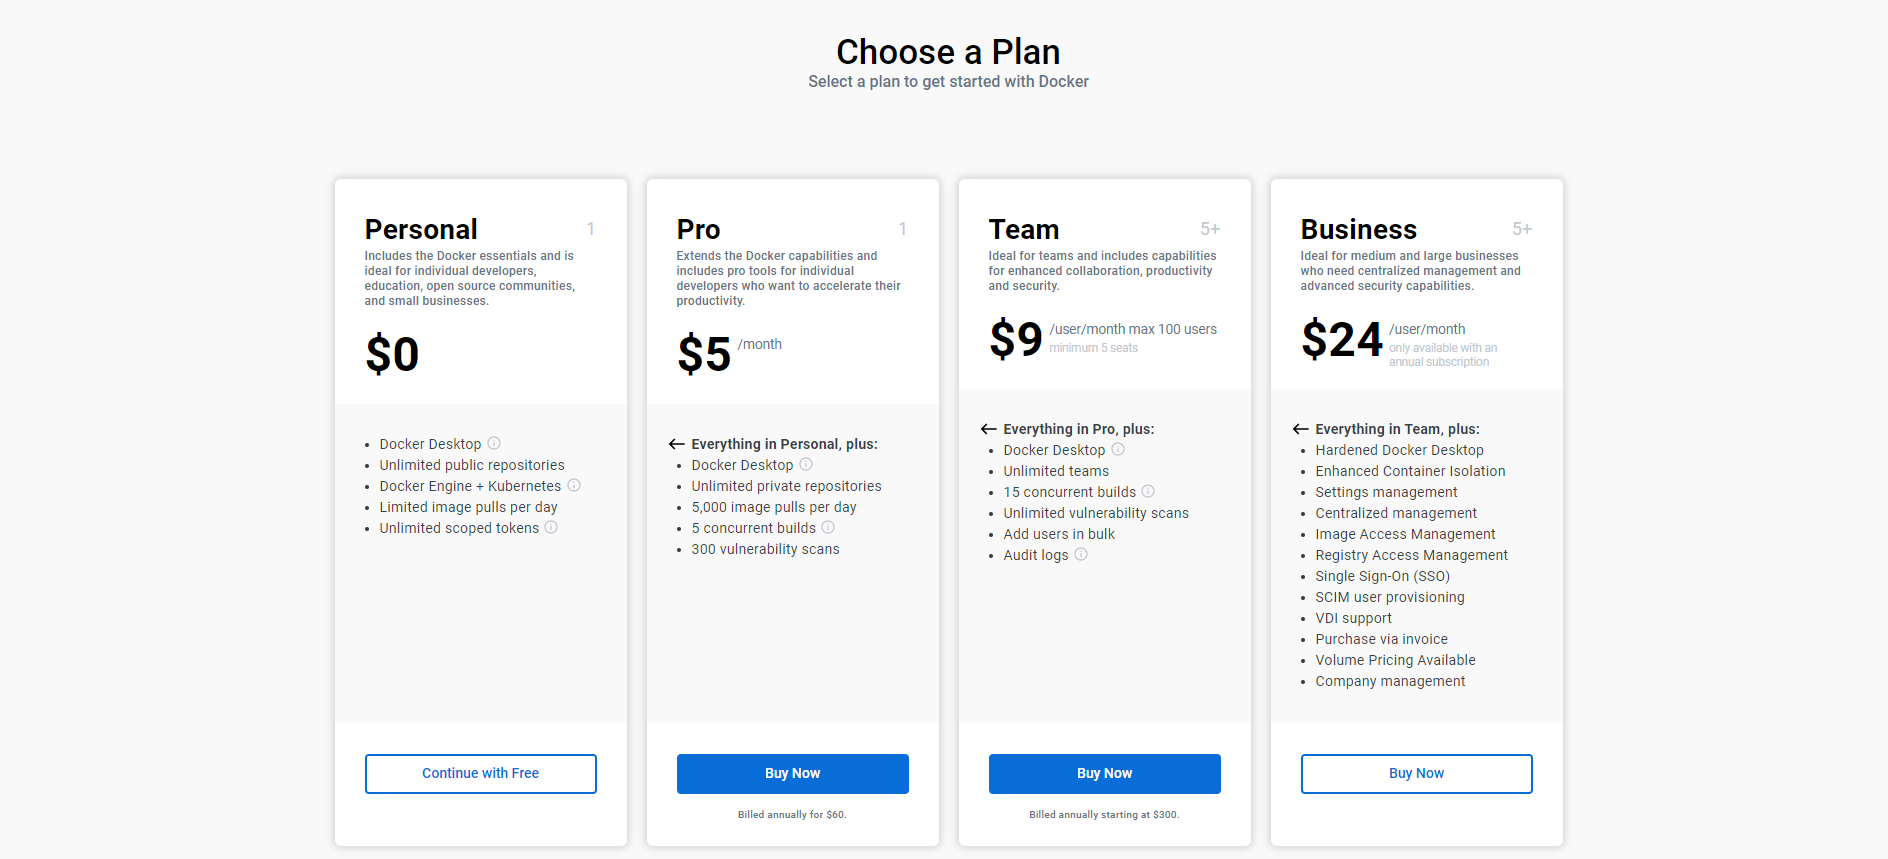Click arrow next to Everything in Team, plus

[x=1301, y=429]
